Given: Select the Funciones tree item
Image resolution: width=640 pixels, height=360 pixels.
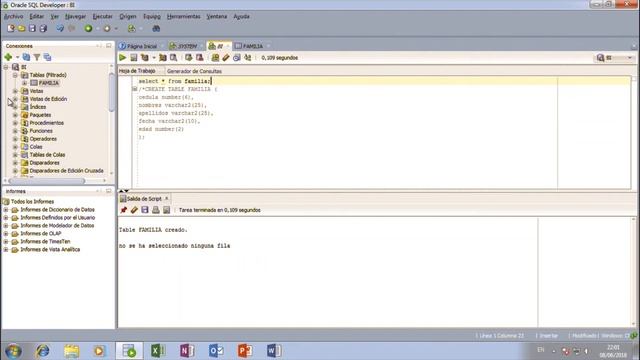Looking at the screenshot, I should (41, 131).
